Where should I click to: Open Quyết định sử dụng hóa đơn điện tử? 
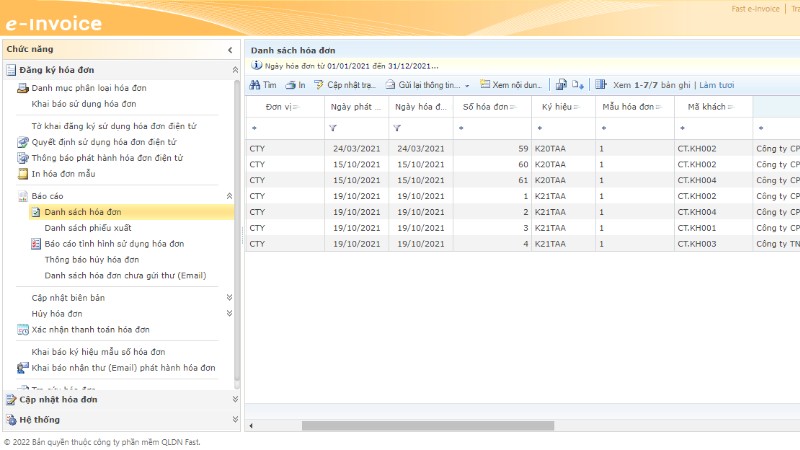coord(104,142)
